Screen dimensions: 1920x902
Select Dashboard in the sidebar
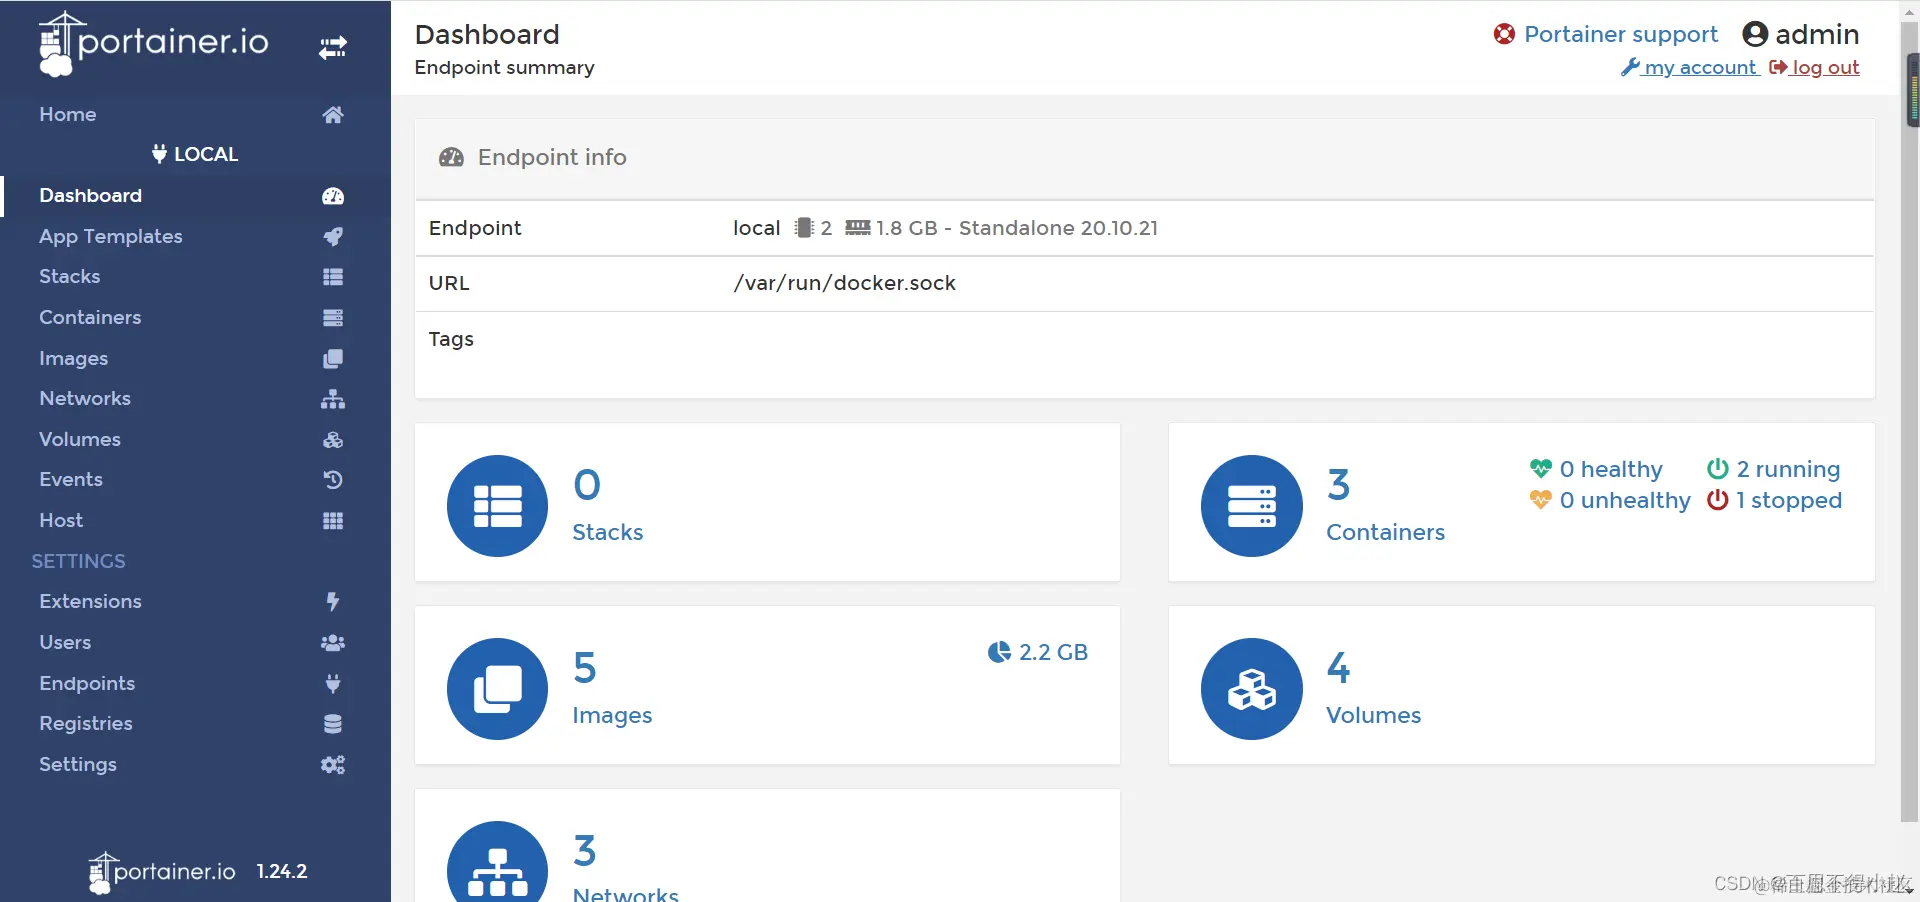(90, 196)
